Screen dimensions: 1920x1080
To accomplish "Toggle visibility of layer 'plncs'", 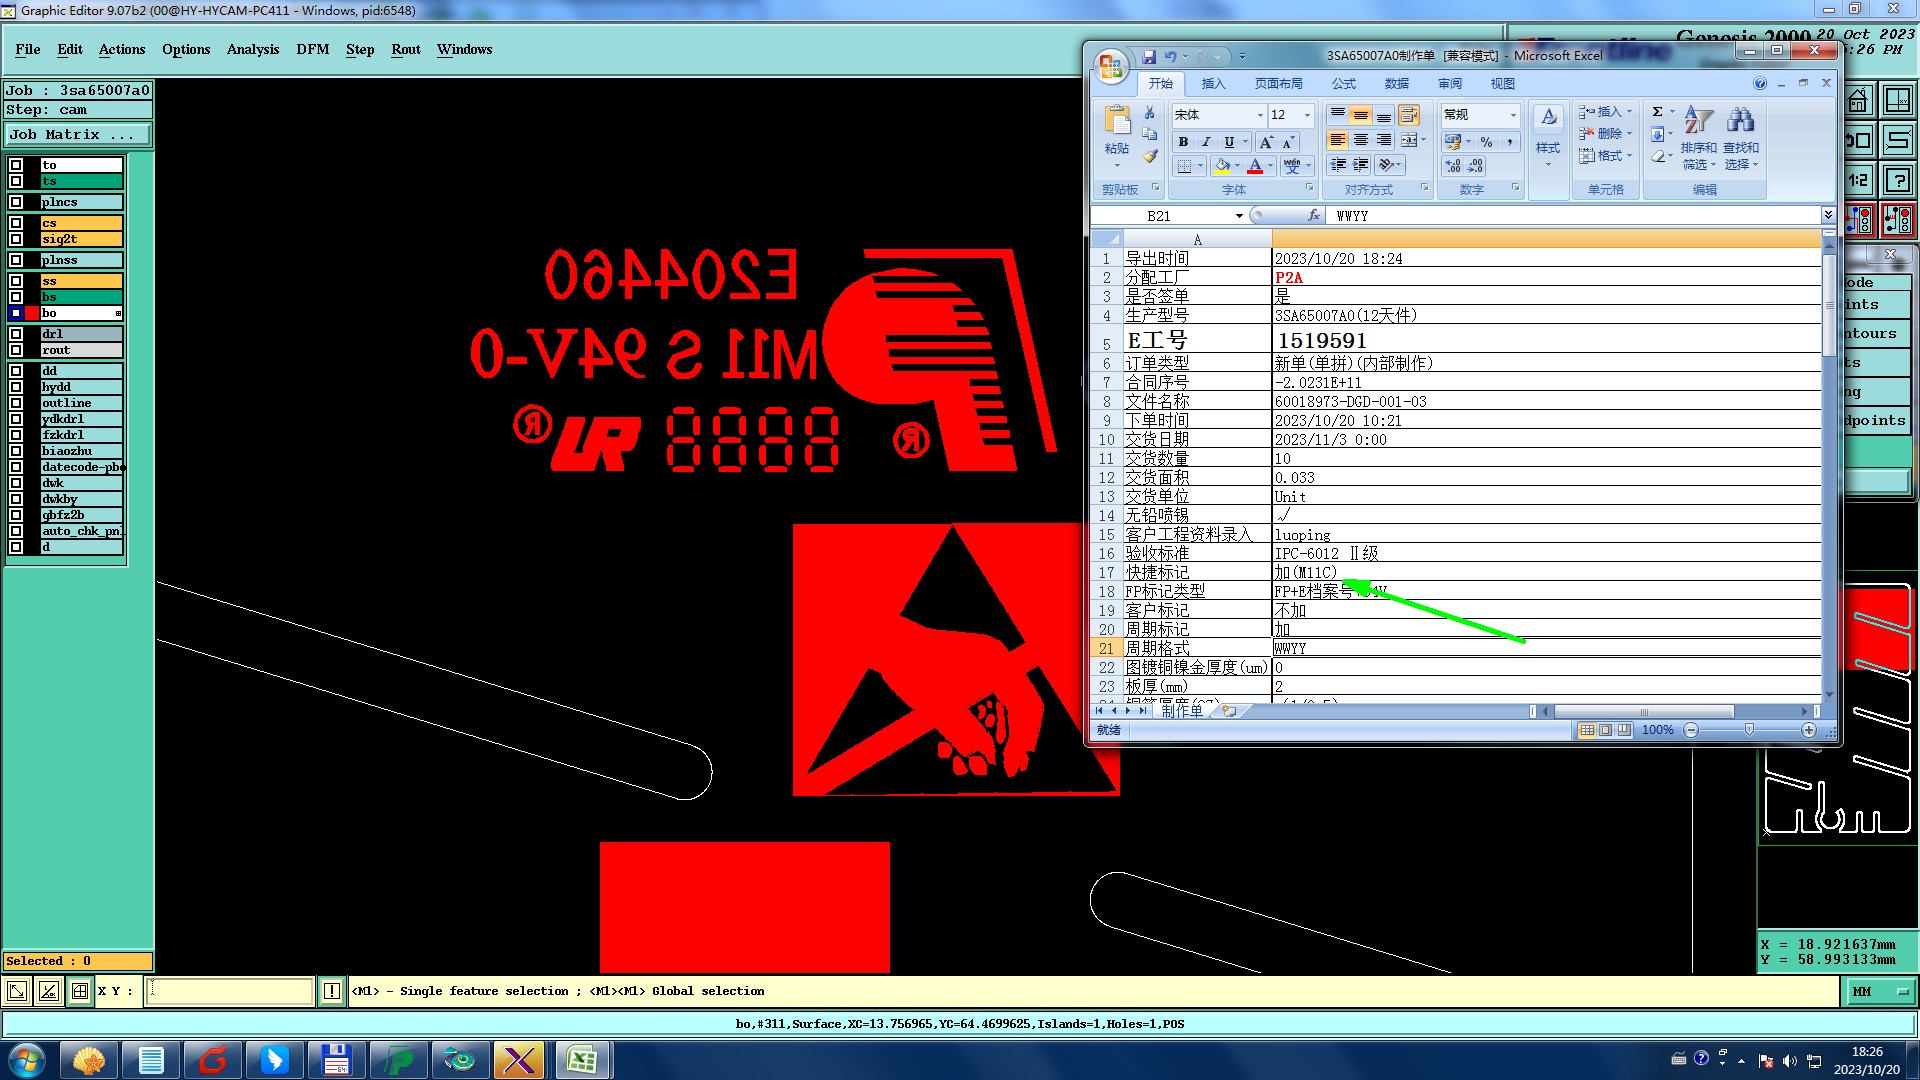I will pos(16,202).
